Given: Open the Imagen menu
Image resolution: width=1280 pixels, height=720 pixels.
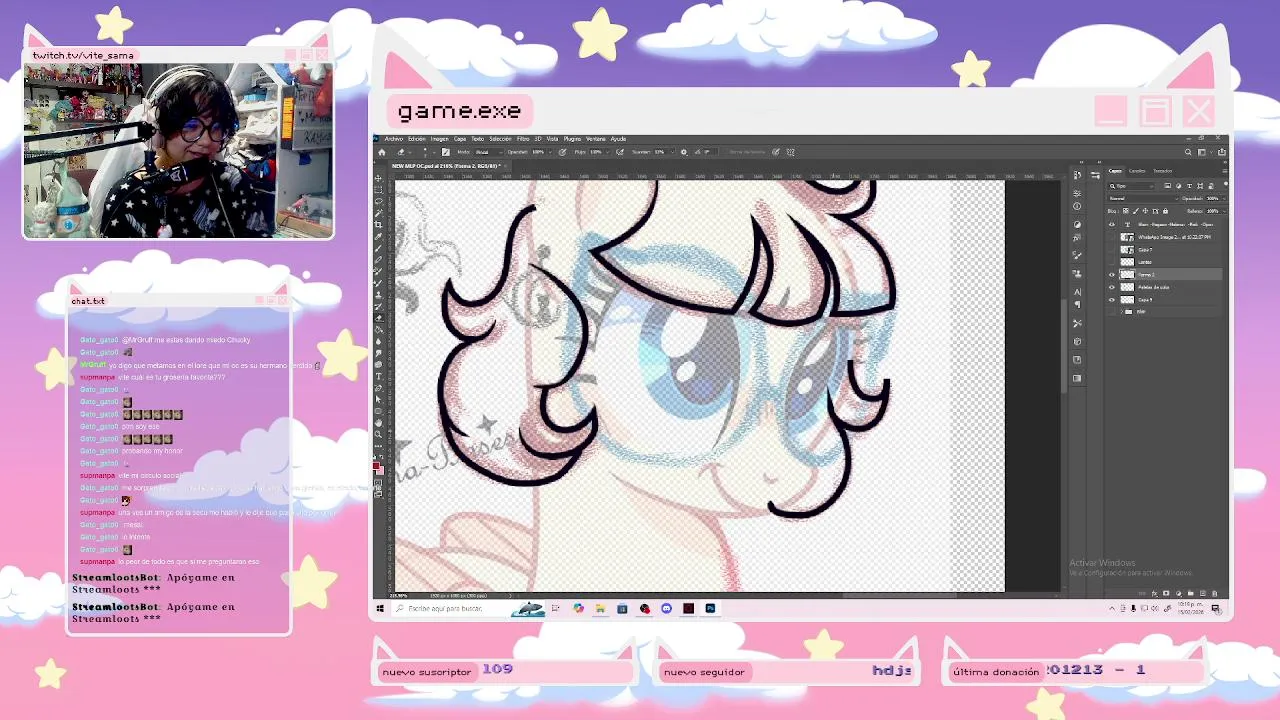Looking at the screenshot, I should tap(438, 139).
